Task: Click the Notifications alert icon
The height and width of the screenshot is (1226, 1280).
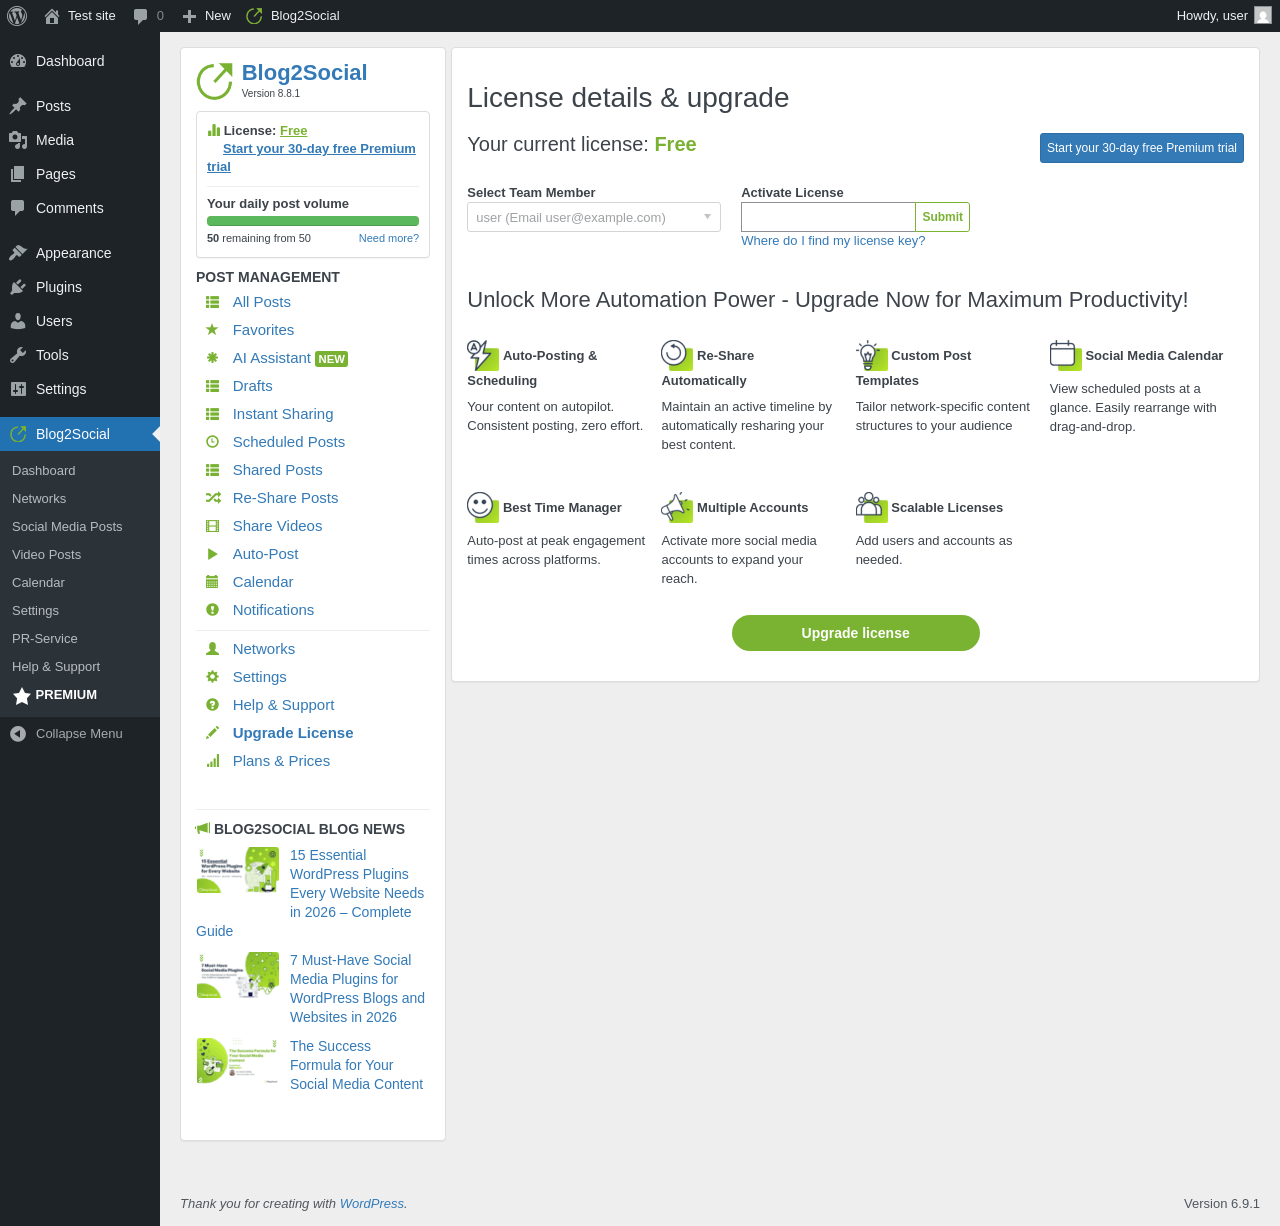Action: (212, 610)
